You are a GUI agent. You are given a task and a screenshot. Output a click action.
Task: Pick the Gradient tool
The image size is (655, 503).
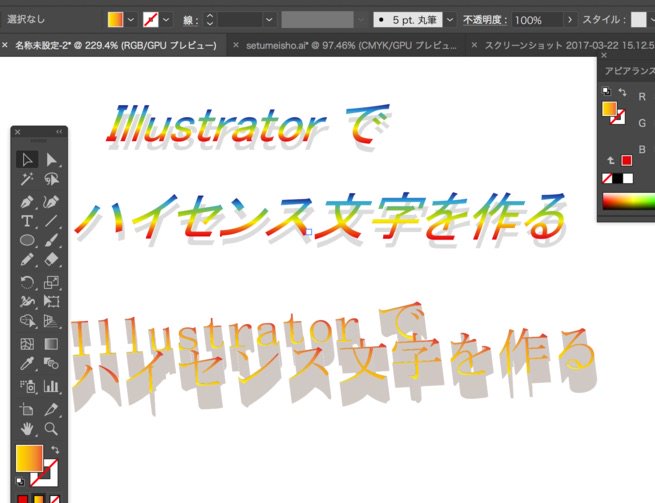pos(51,344)
